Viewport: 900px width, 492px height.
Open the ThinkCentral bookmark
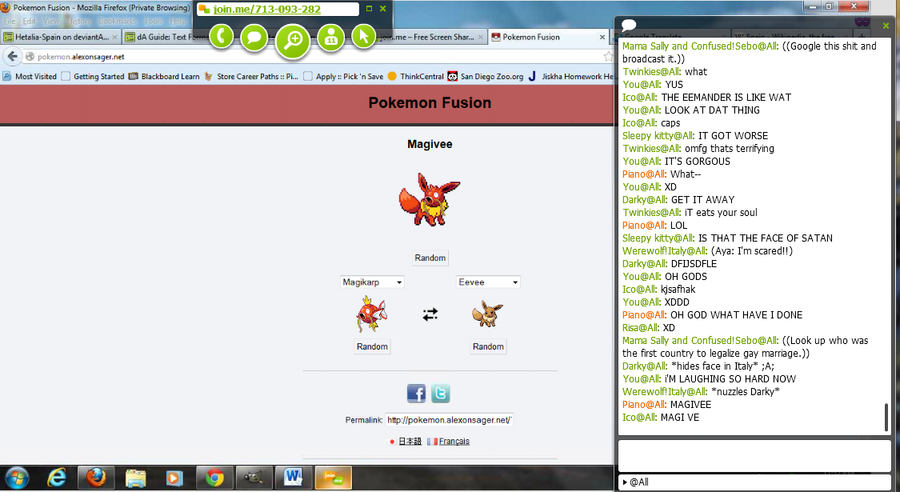[x=416, y=76]
